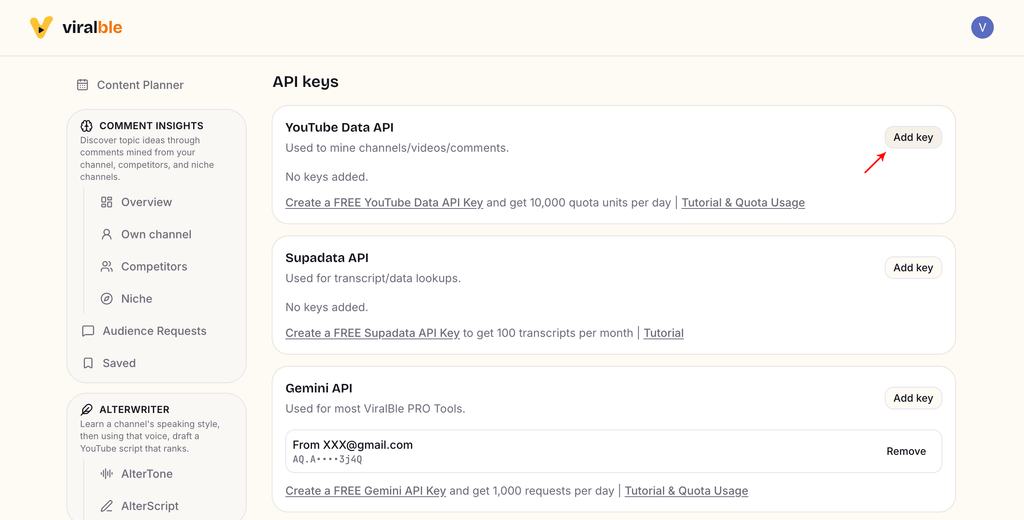Click the API keys page heading
The image size is (1024, 520).
[306, 82]
